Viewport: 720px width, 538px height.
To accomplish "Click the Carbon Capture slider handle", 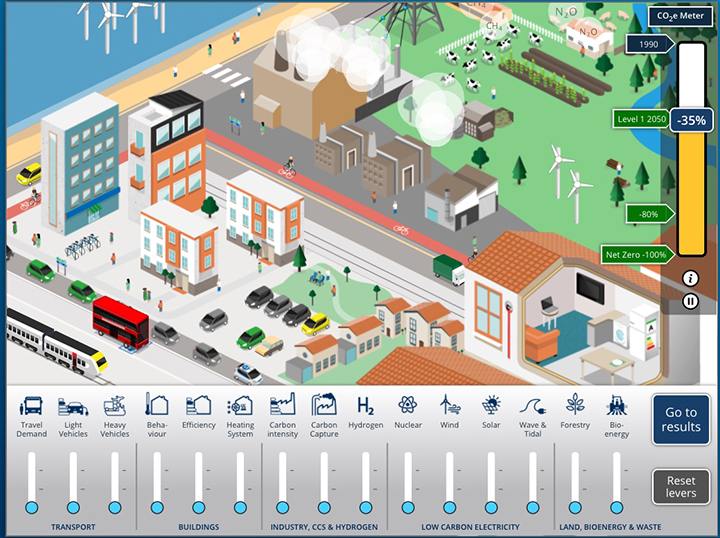I will pyautogui.click(x=324, y=508).
